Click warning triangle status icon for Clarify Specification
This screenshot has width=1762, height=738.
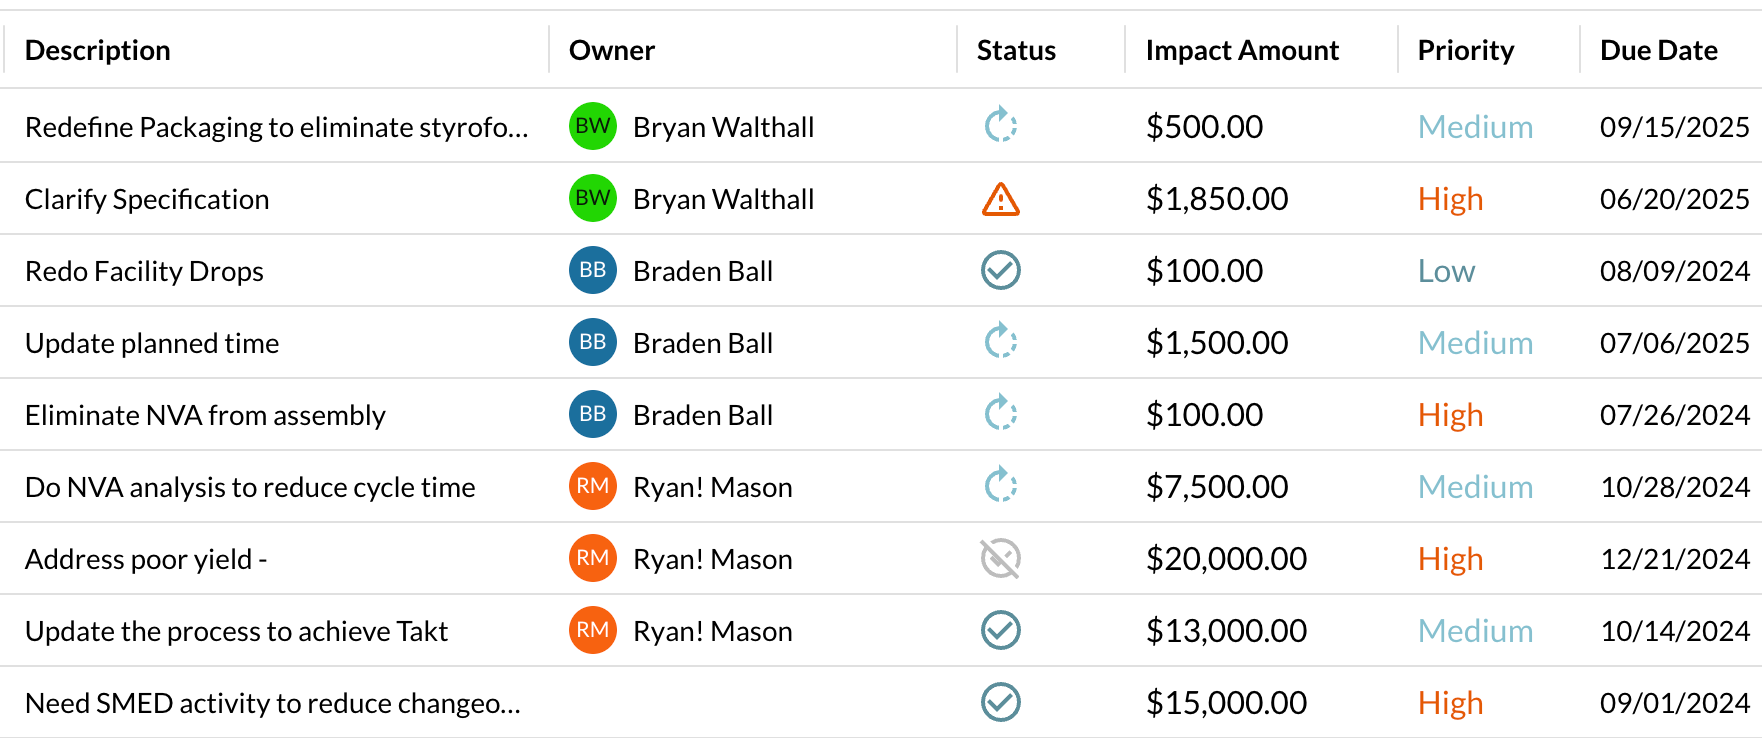tap(1000, 199)
